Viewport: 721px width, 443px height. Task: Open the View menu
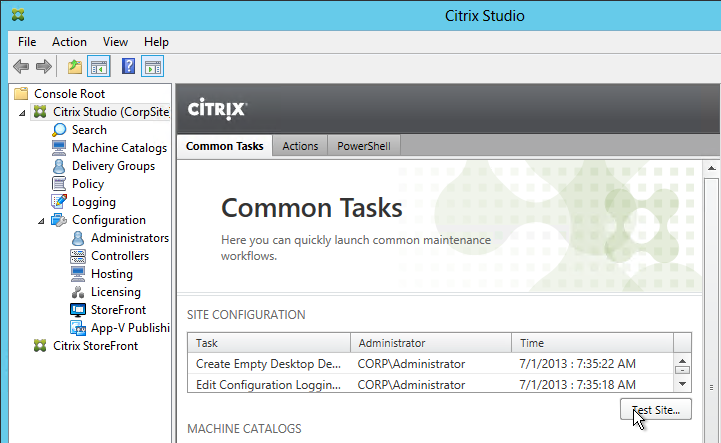[115, 42]
